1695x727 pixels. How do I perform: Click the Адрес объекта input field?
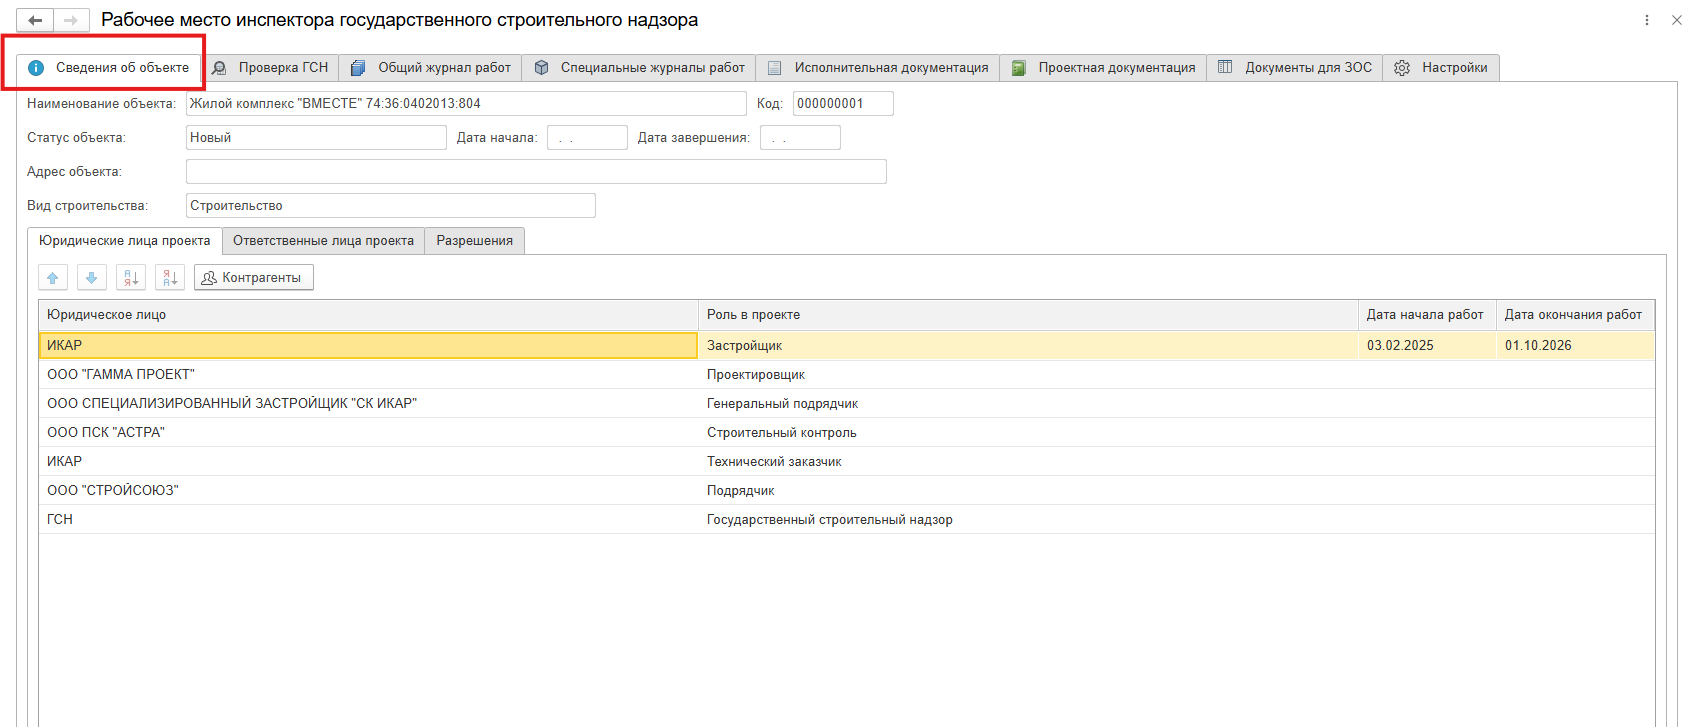(536, 172)
